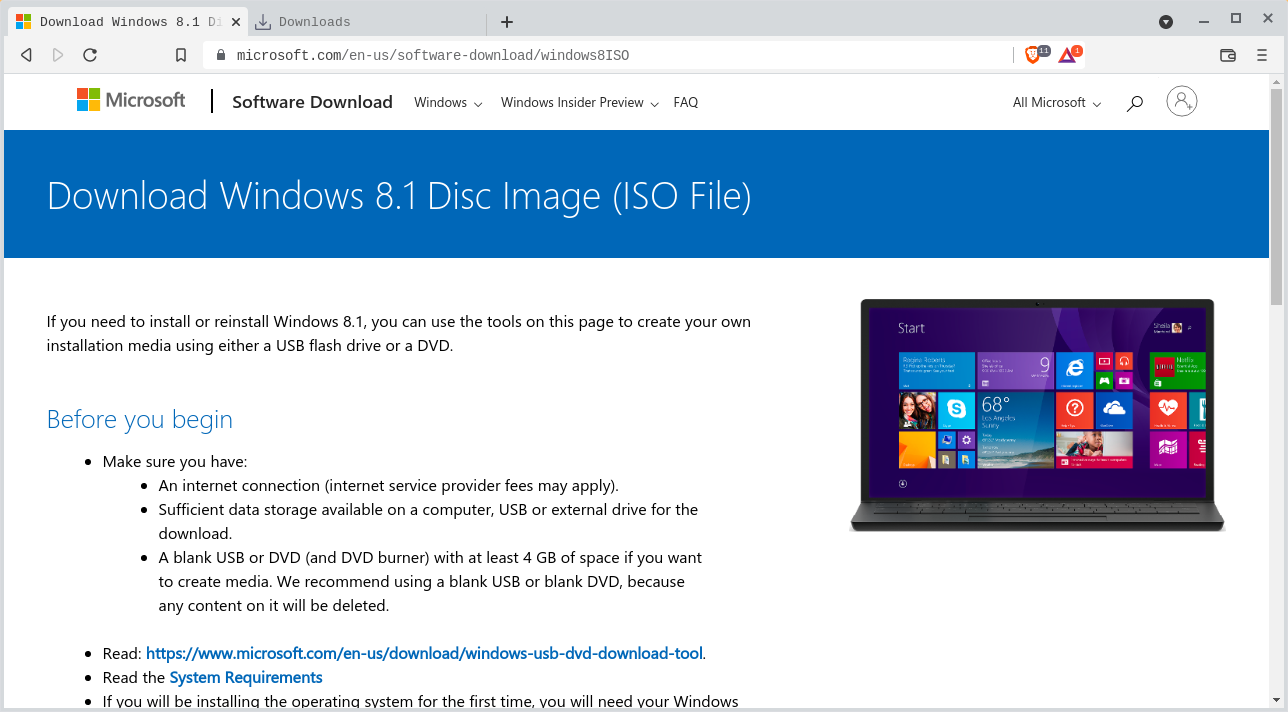This screenshot has width=1288, height=712.
Task: Open the FAQ menu item
Action: [x=686, y=103]
